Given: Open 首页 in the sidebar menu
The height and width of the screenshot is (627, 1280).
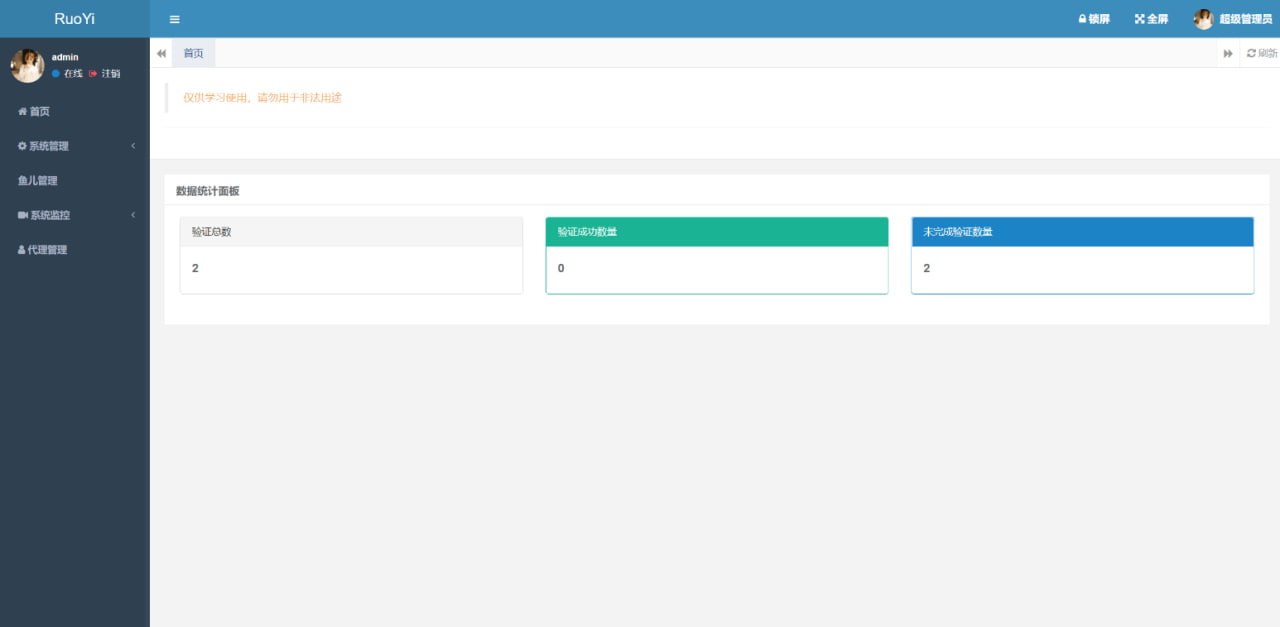Looking at the screenshot, I should click(39, 112).
